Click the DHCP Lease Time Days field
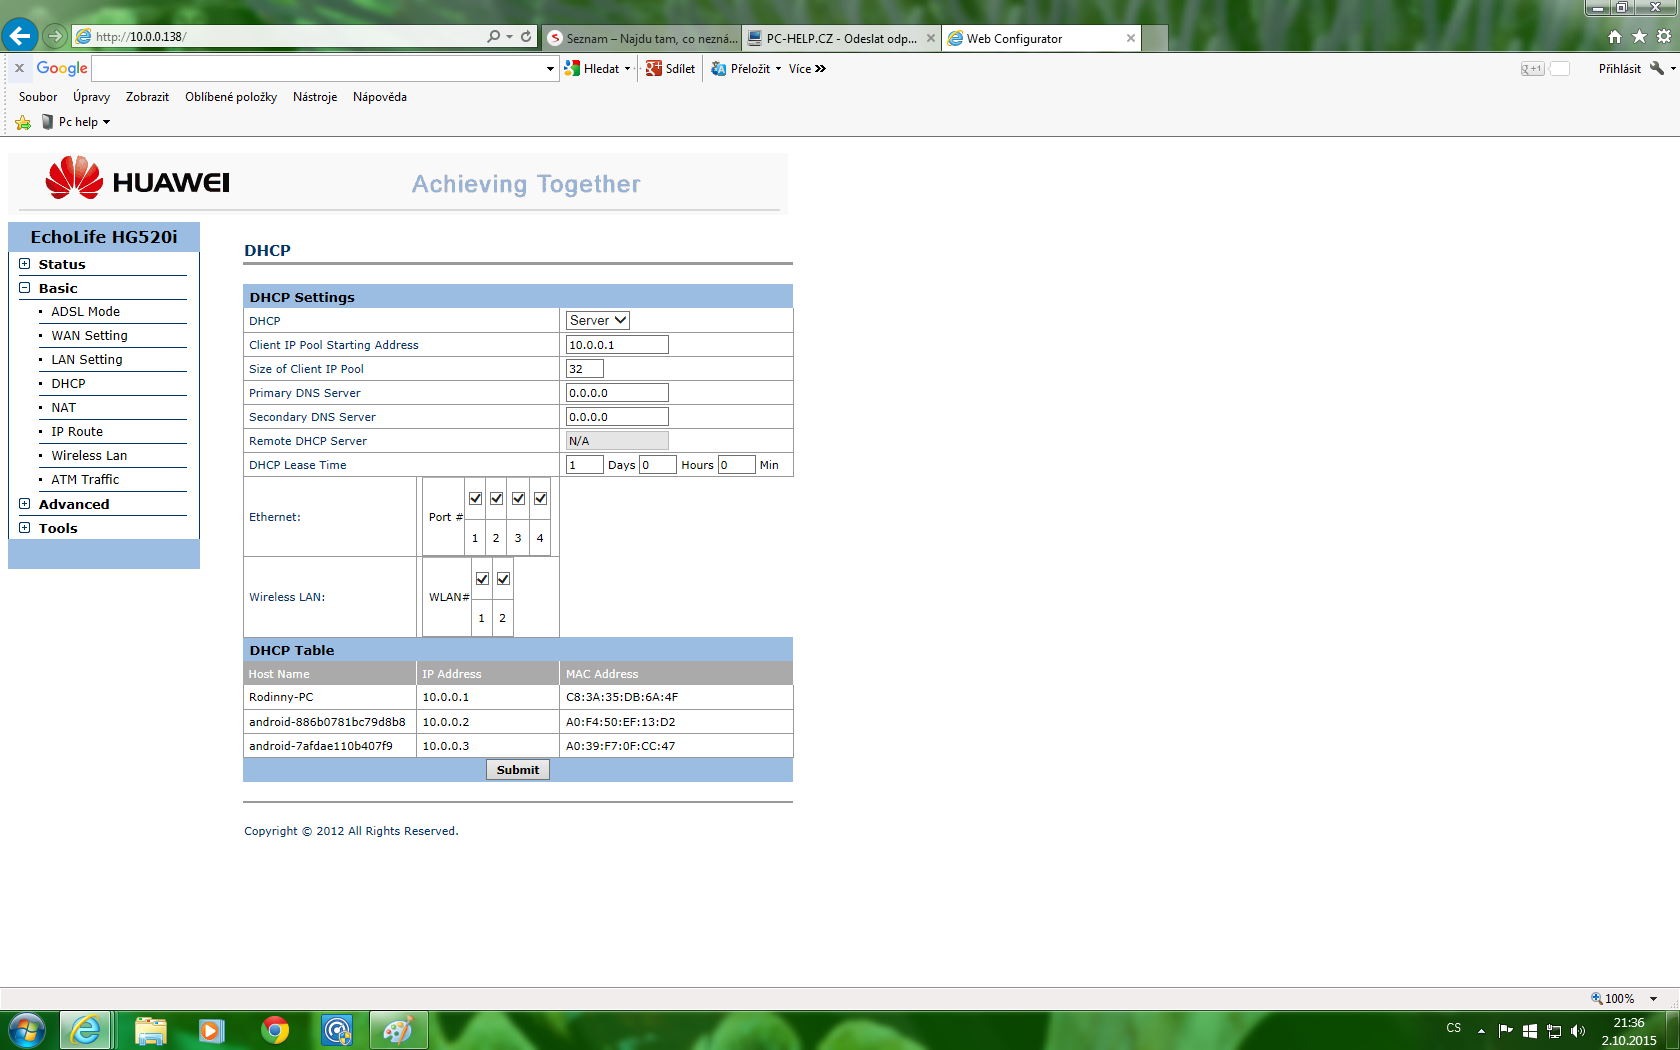Image resolution: width=1680 pixels, height=1050 pixels. pyautogui.click(x=585, y=465)
